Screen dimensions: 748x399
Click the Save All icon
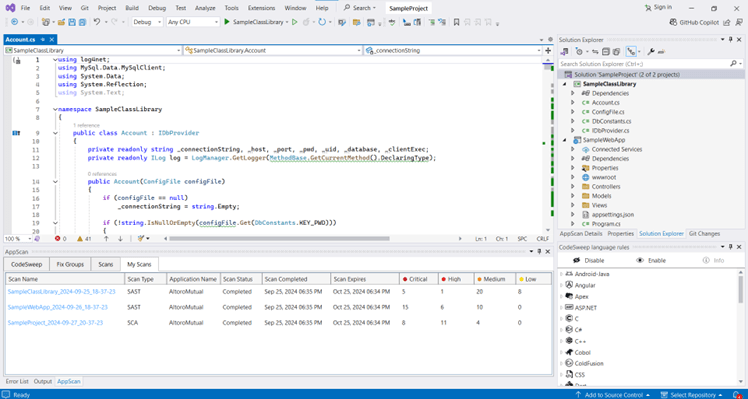click(x=82, y=22)
